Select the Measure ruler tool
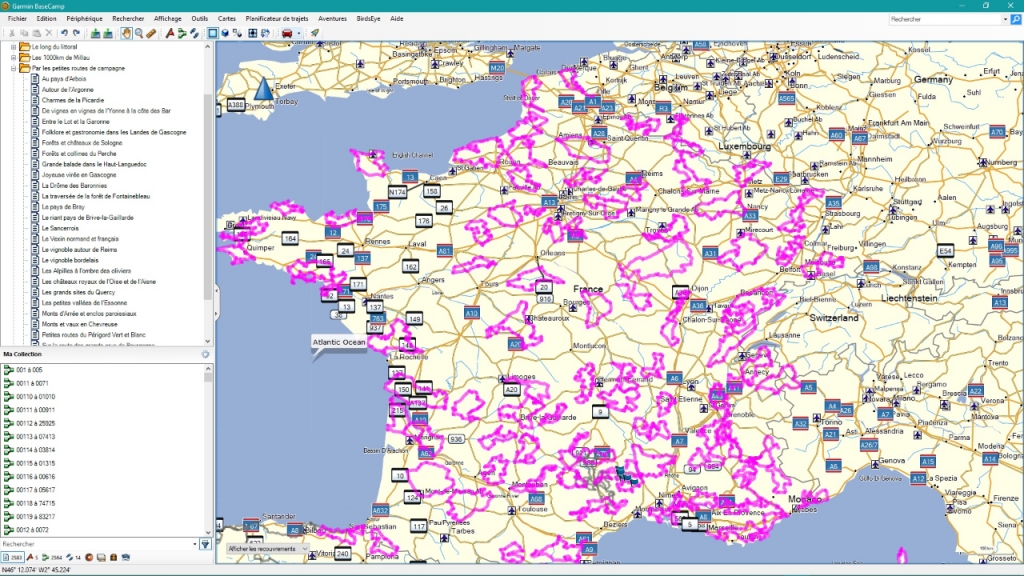The image size is (1024, 576). (151, 33)
